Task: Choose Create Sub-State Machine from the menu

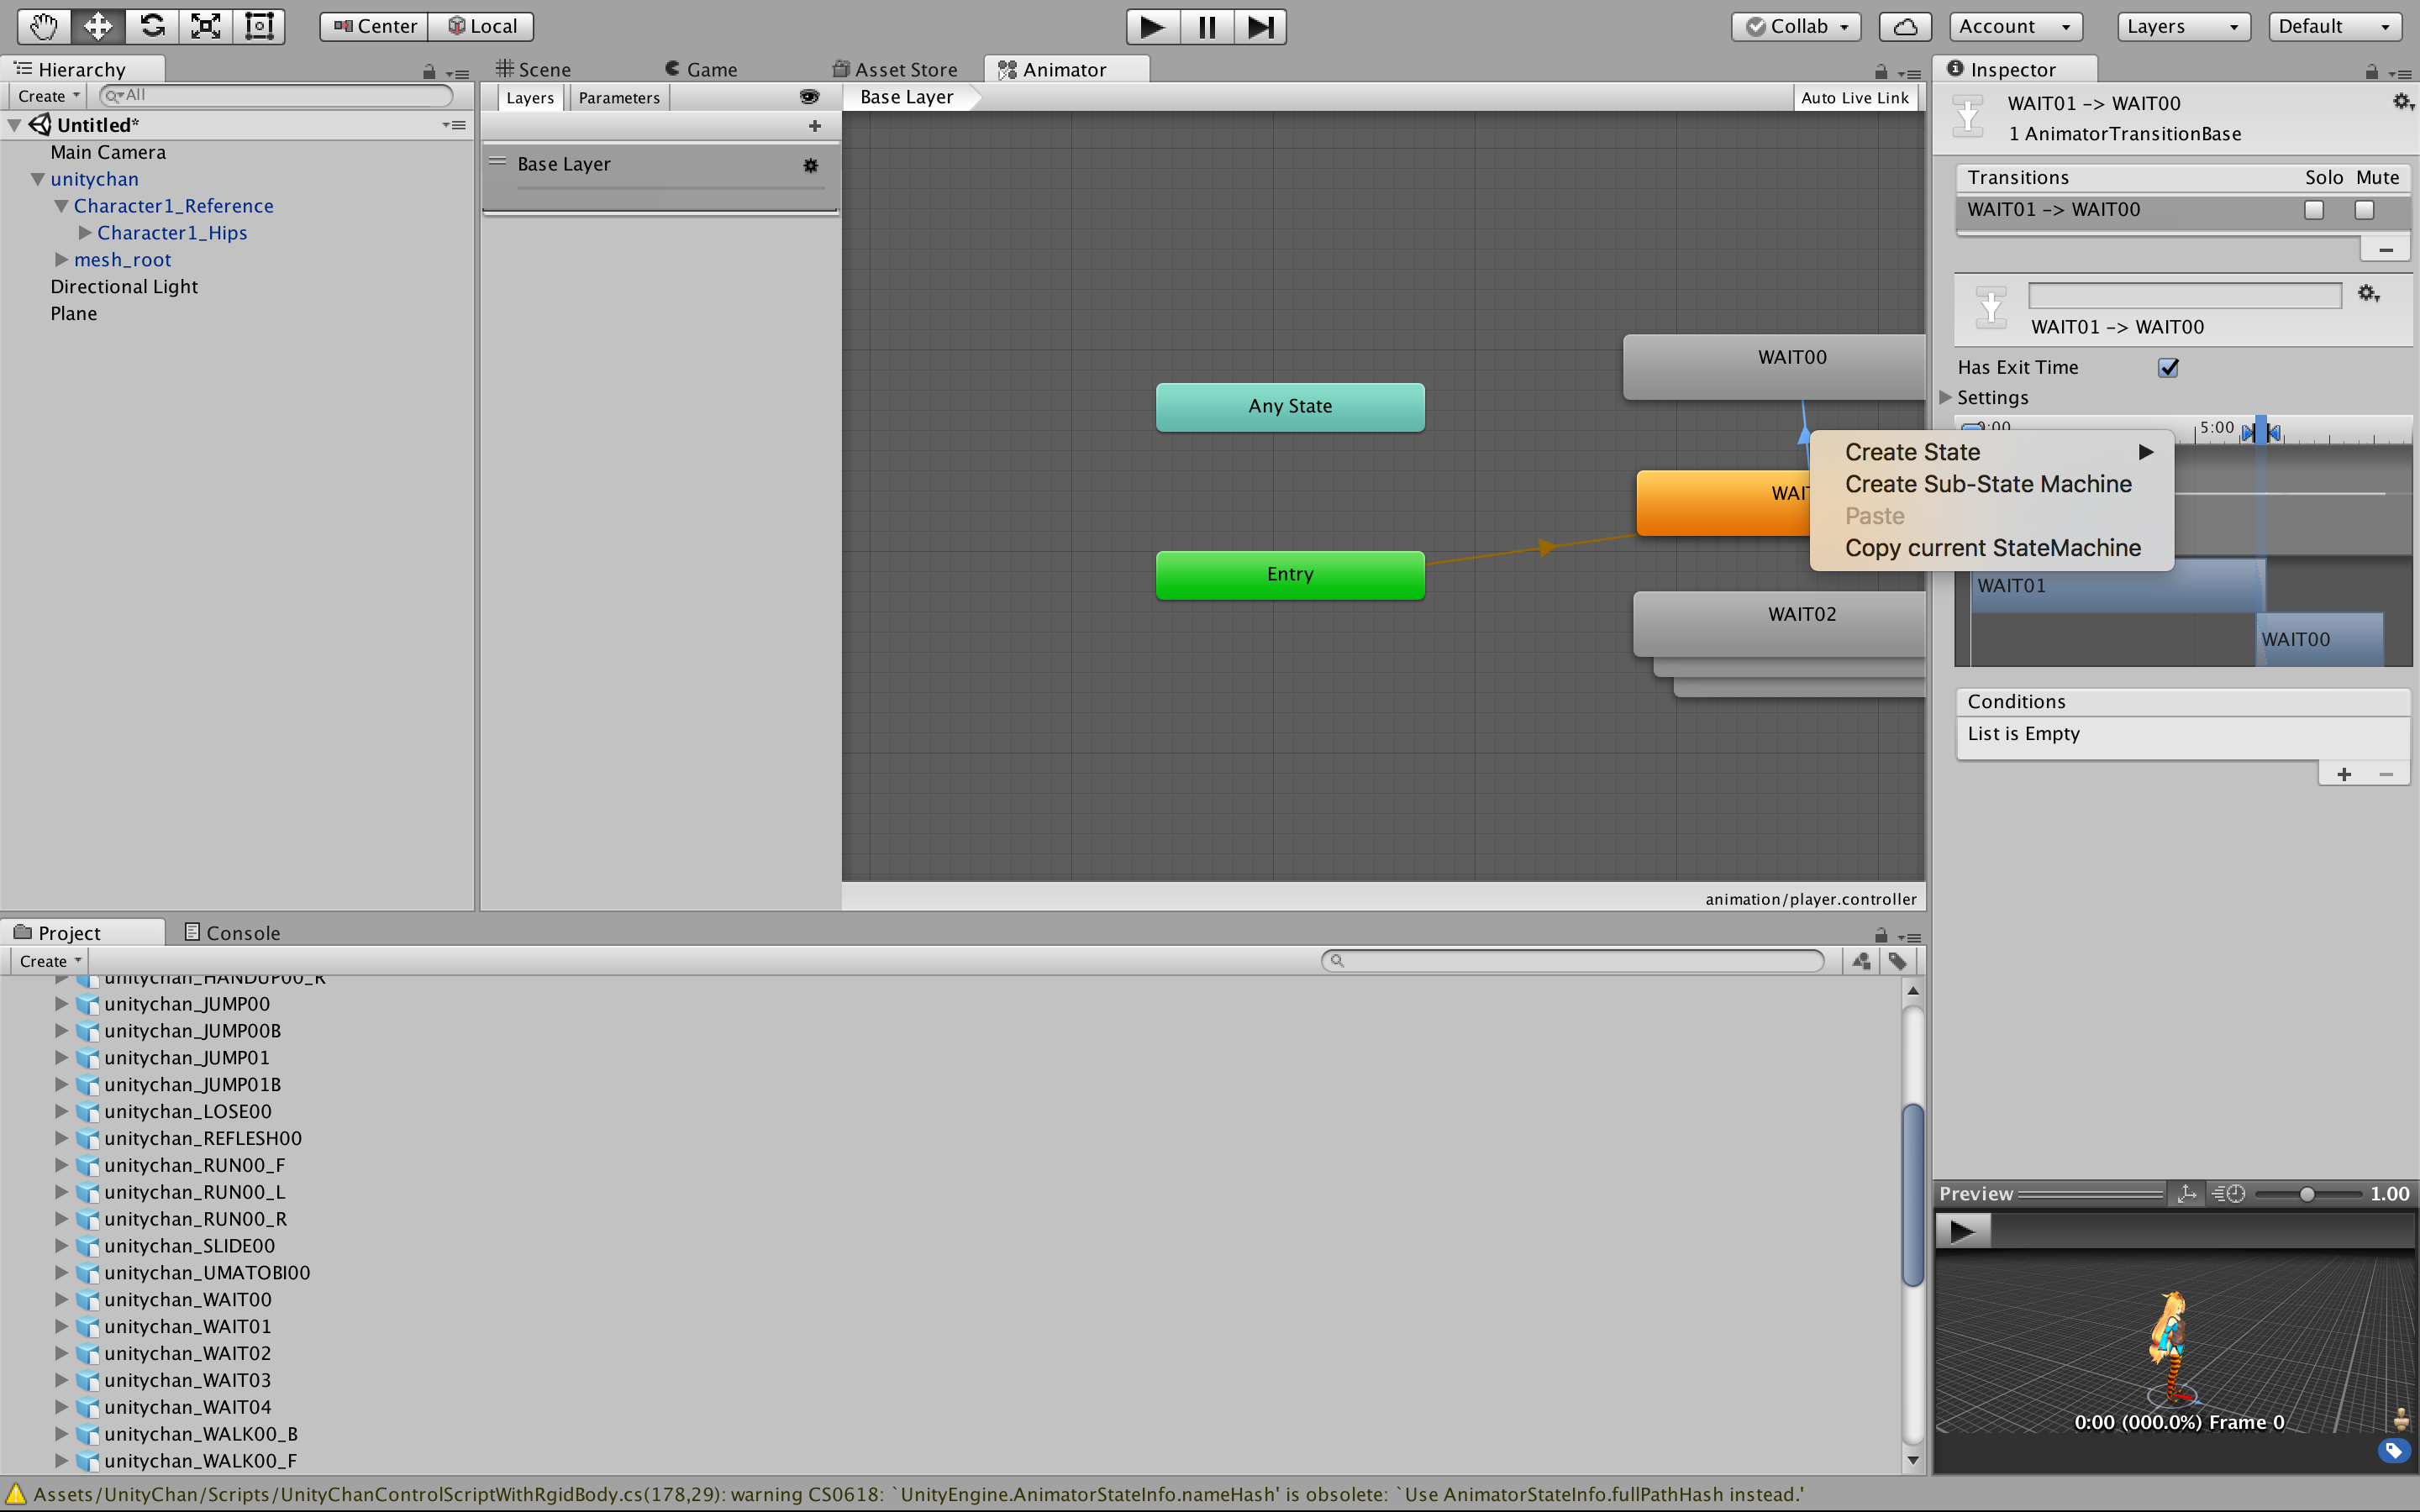Action: [1988, 484]
